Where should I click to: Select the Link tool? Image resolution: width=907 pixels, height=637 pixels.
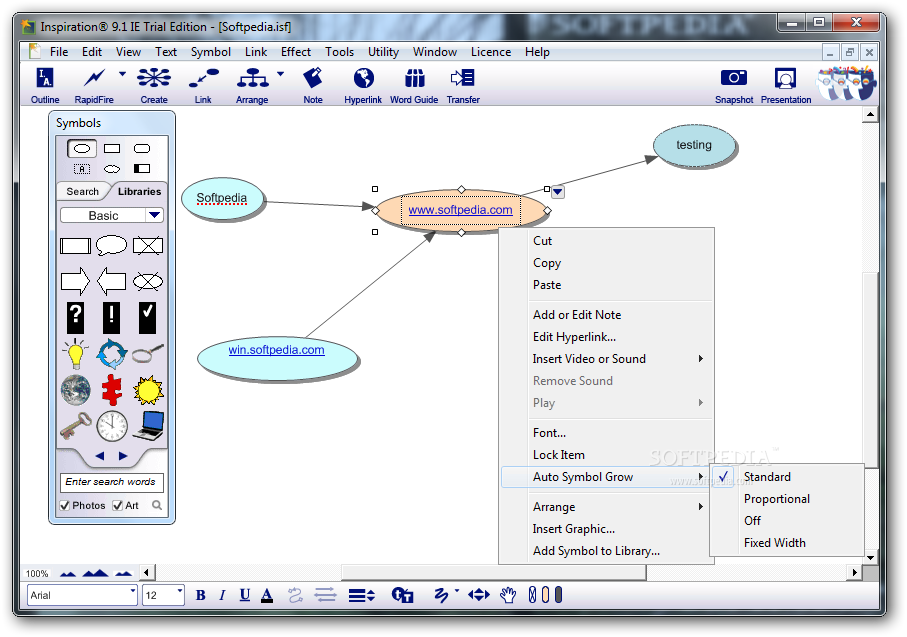203,85
